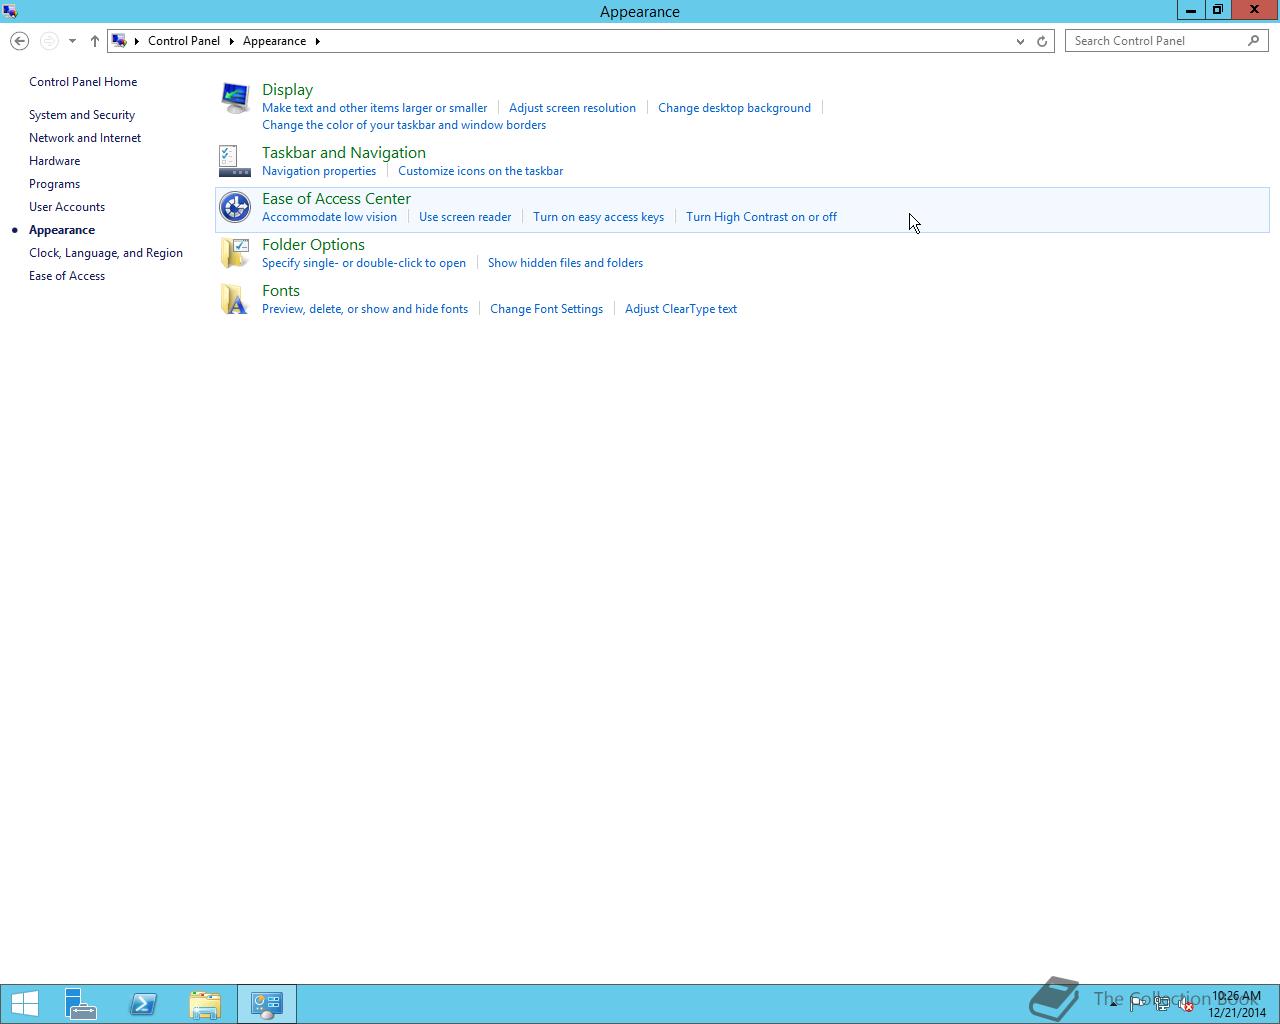Open Hardware category
This screenshot has height=1024, width=1280.
point(54,161)
